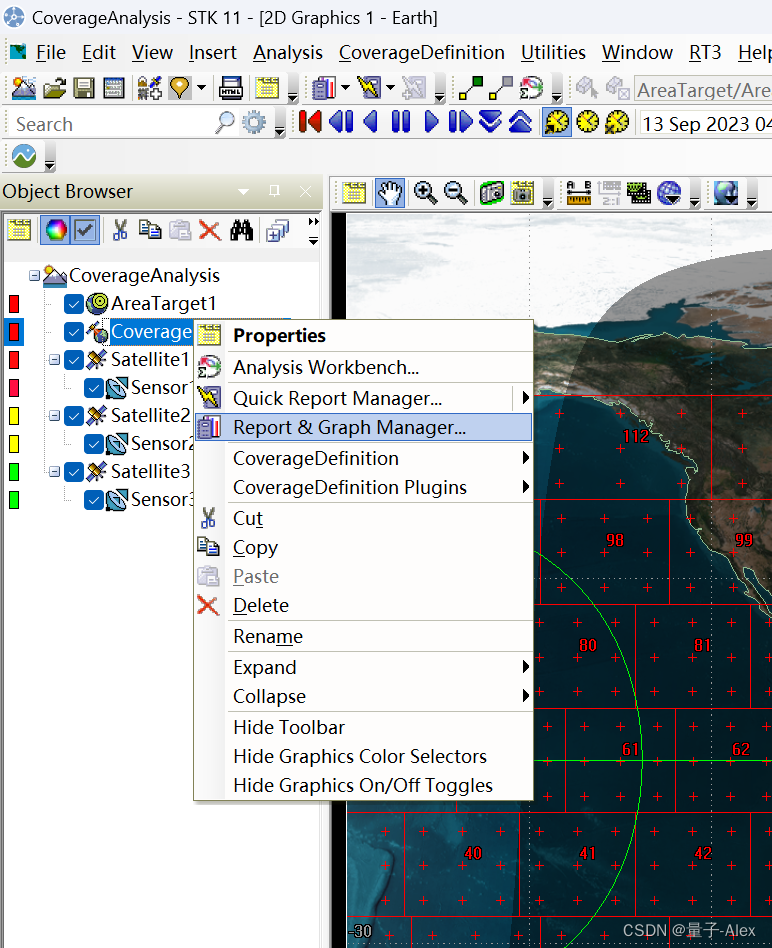
Task: Click the Search input field
Action: (x=114, y=124)
